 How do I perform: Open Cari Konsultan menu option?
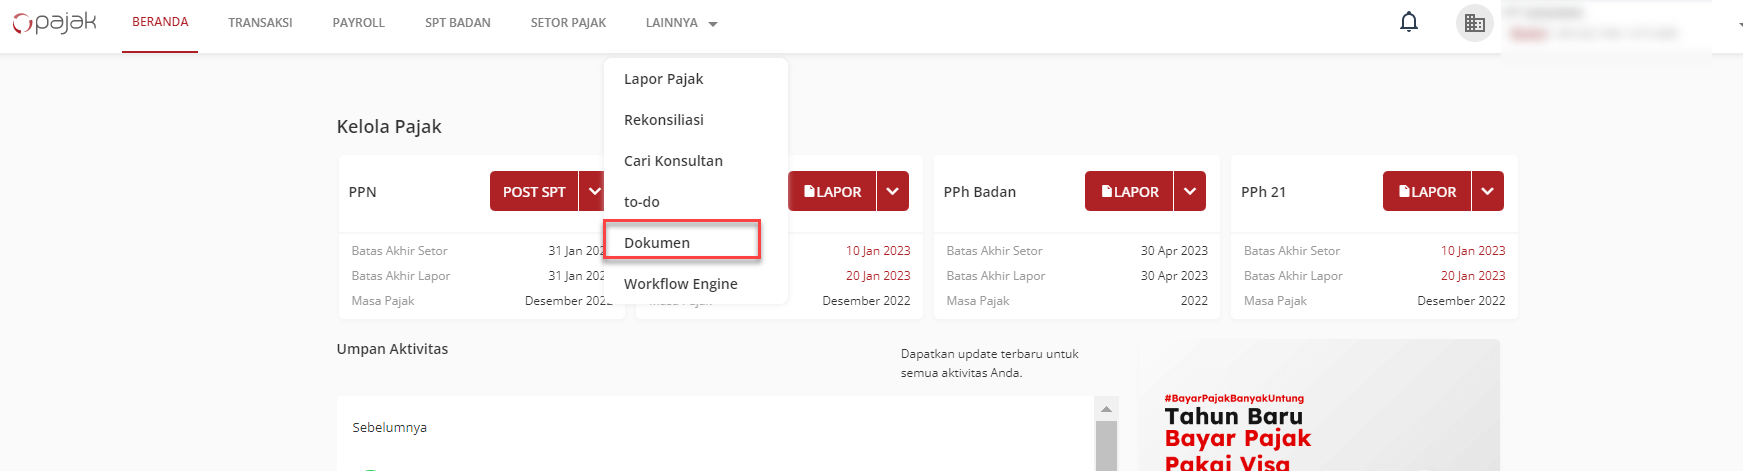click(x=673, y=161)
